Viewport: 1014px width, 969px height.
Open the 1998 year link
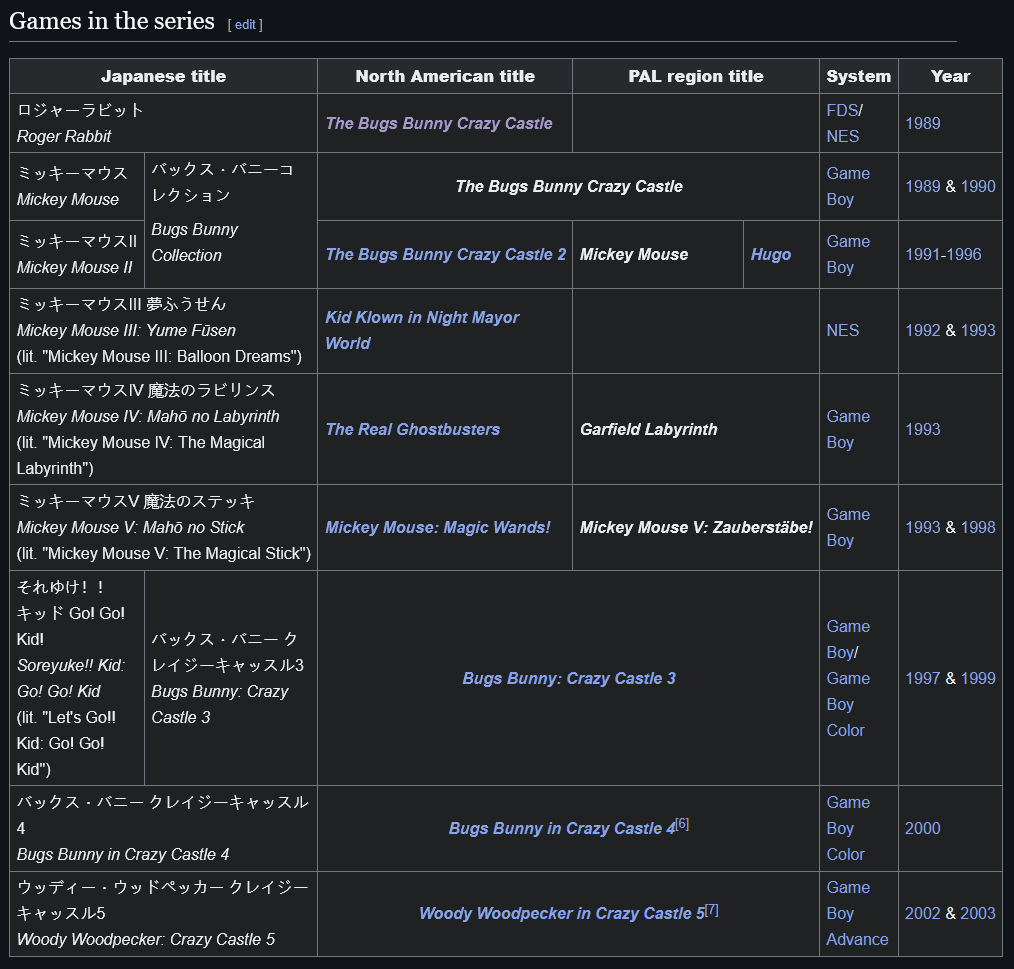tap(978, 527)
